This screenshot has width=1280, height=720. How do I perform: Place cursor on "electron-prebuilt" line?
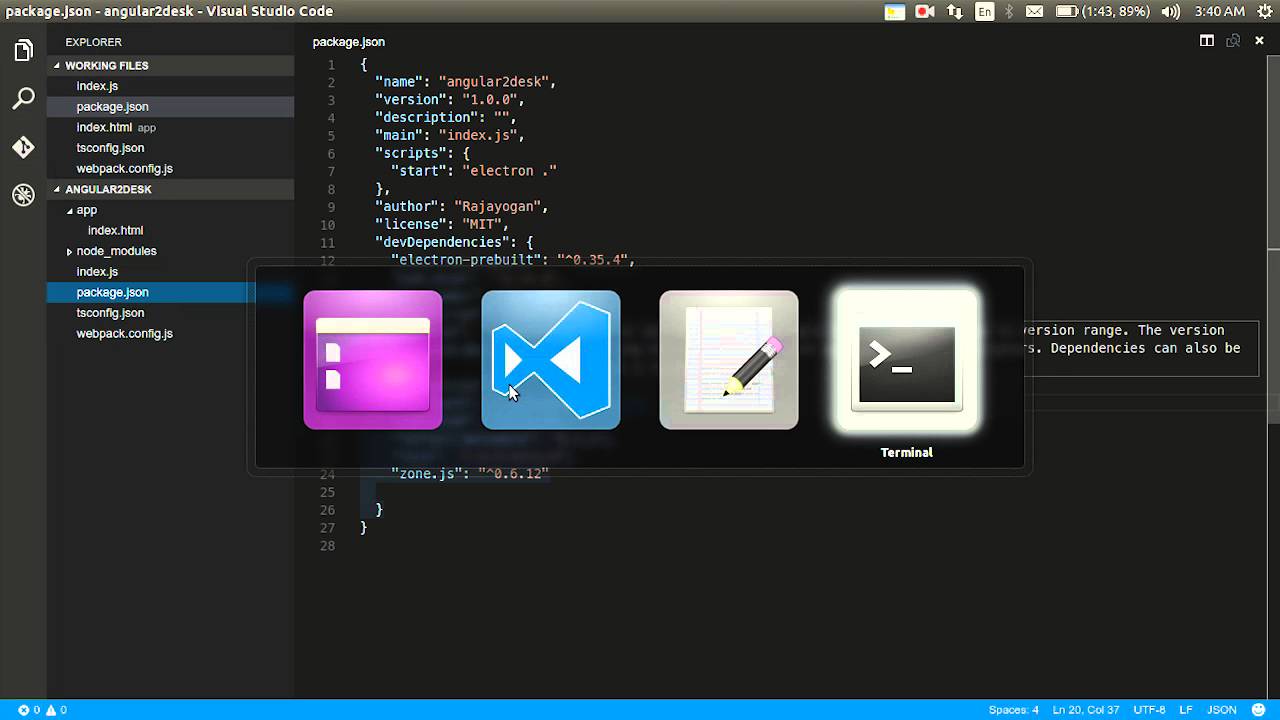point(512,260)
